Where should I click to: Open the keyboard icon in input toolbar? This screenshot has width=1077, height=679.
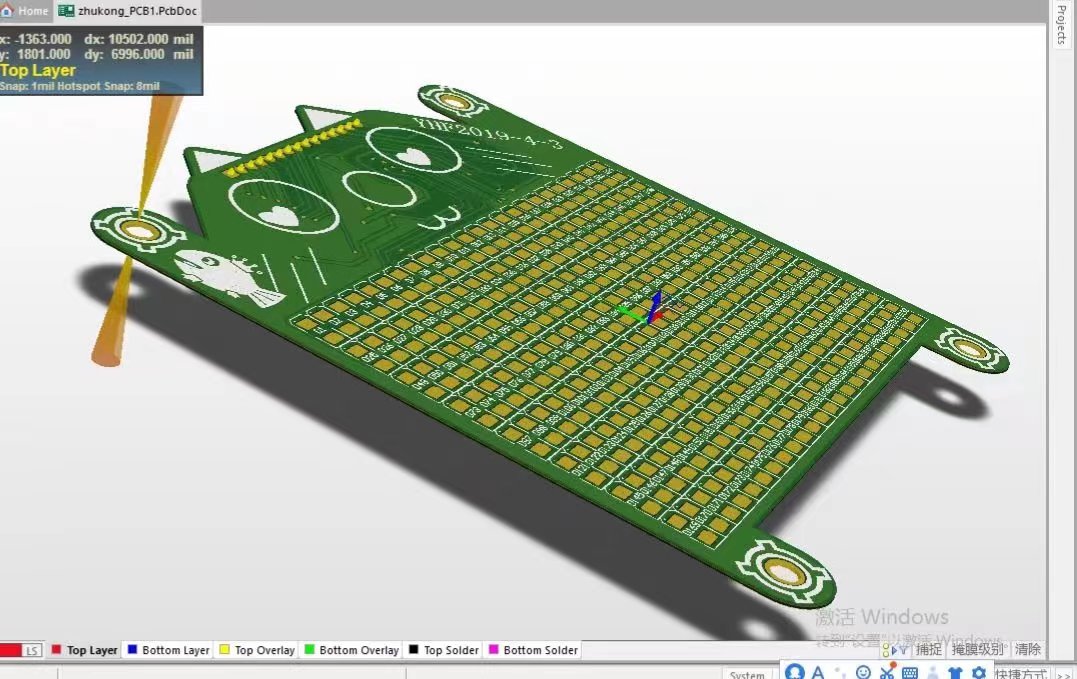click(910, 673)
